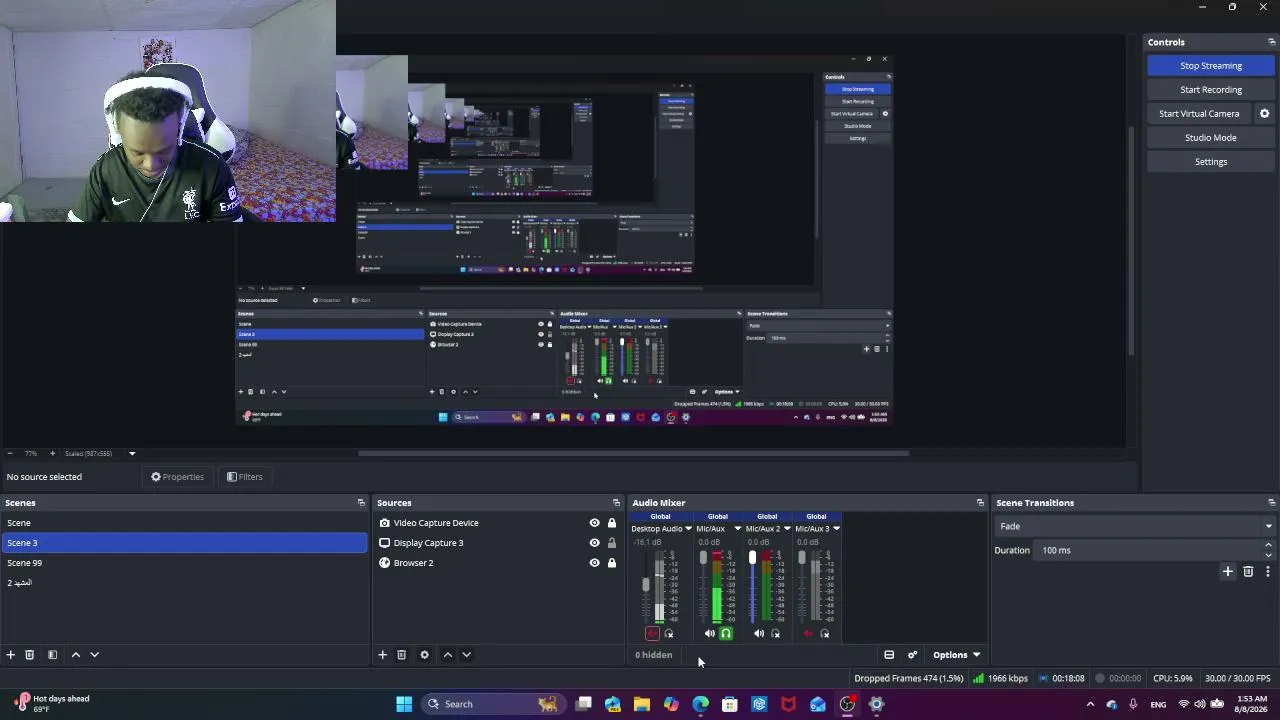Open scene filters icon in Scenes toolbar
1280x720 pixels.
(x=52, y=655)
